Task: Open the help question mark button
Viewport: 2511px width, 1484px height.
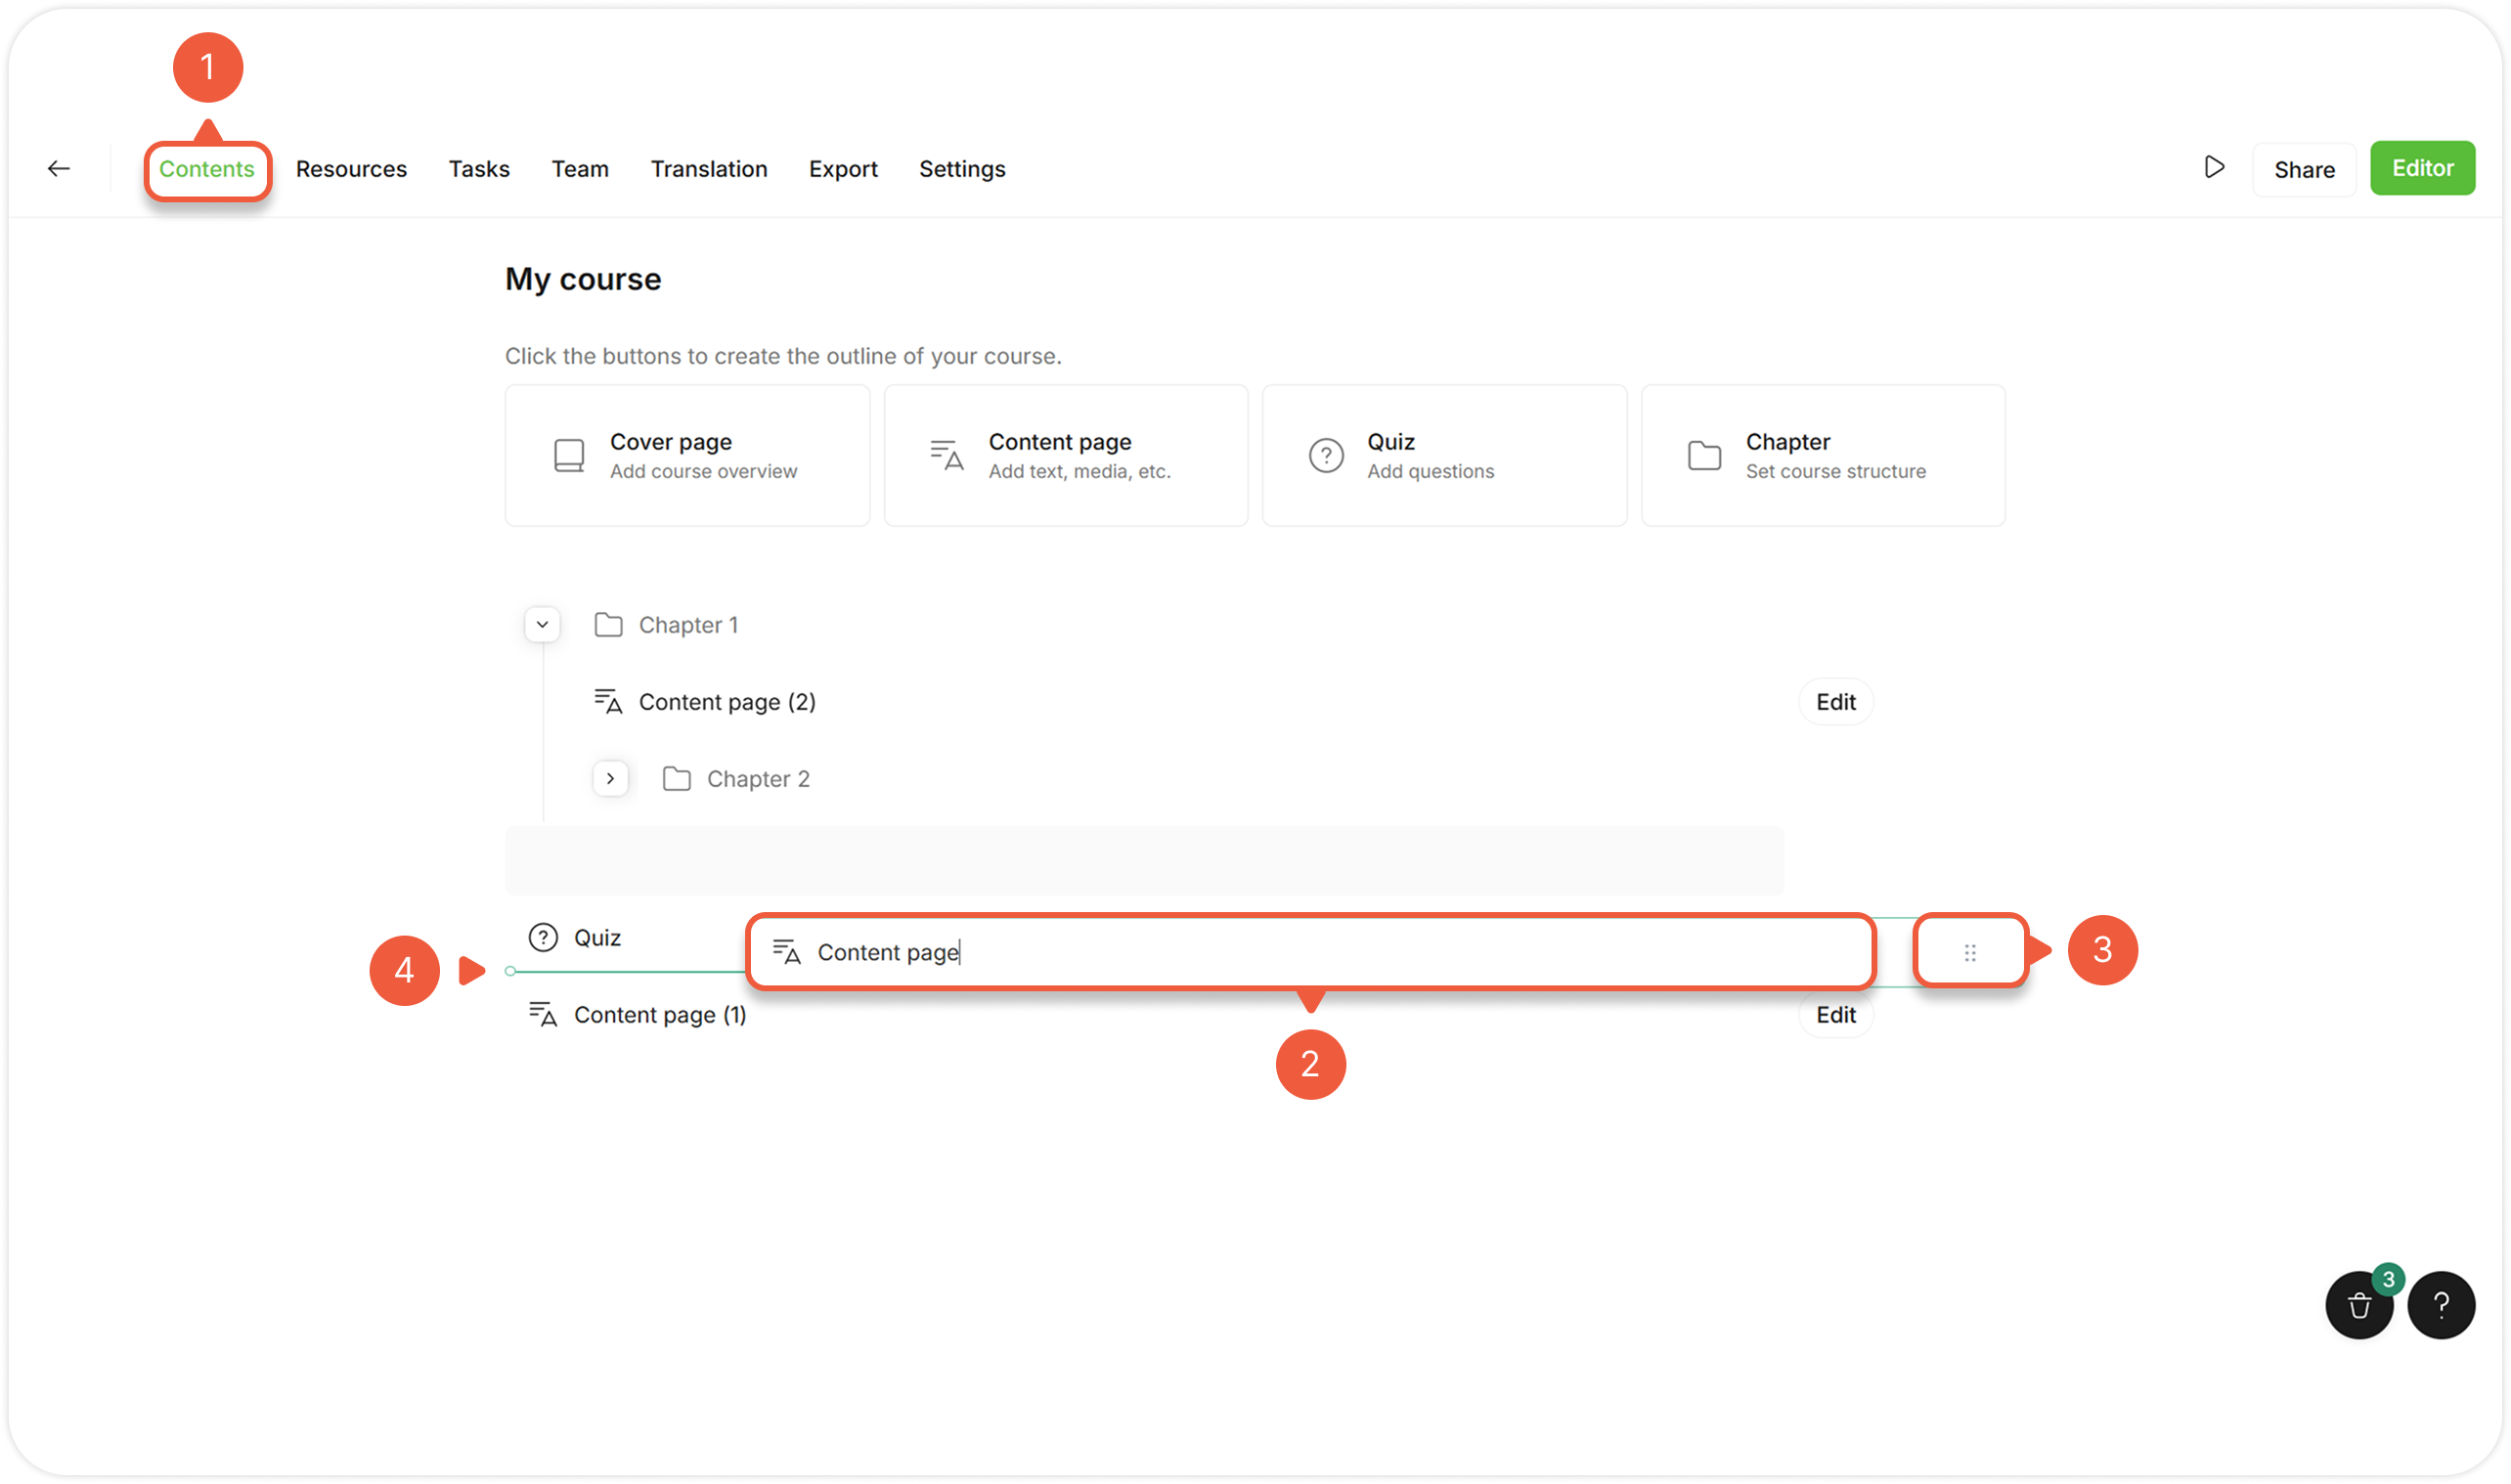Action: [2441, 1305]
